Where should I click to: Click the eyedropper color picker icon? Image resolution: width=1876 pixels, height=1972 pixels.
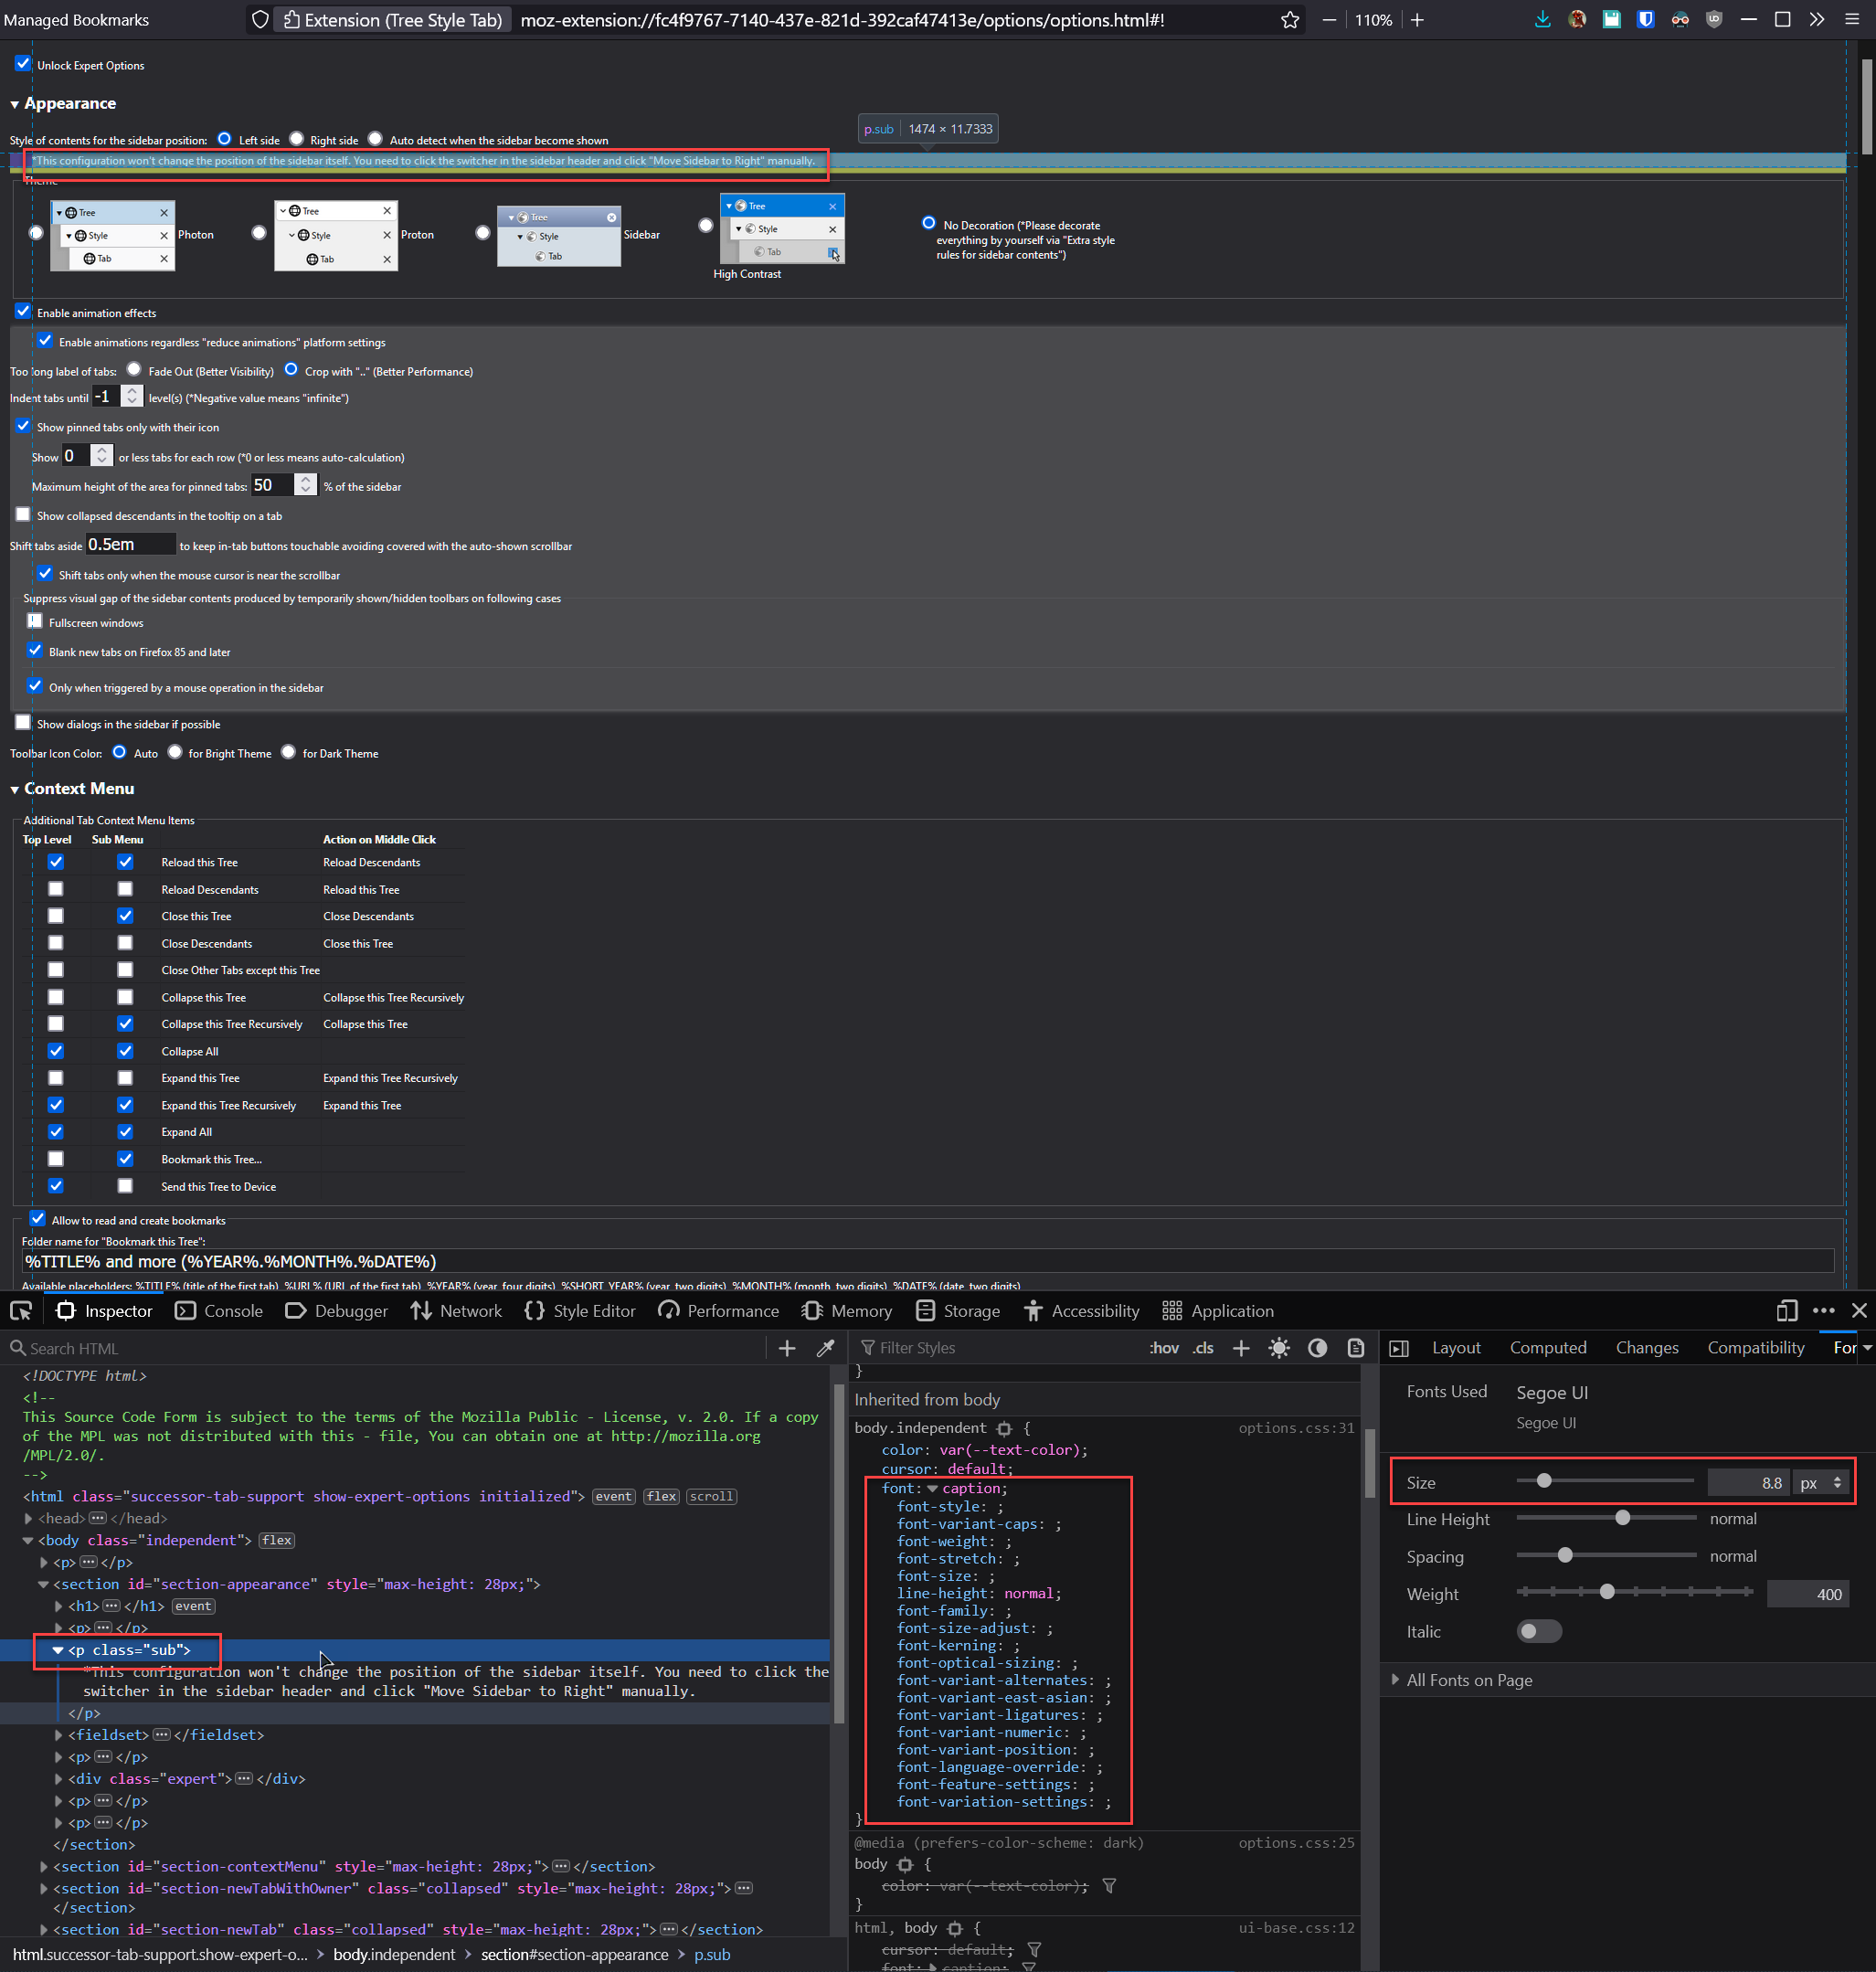click(x=825, y=1348)
